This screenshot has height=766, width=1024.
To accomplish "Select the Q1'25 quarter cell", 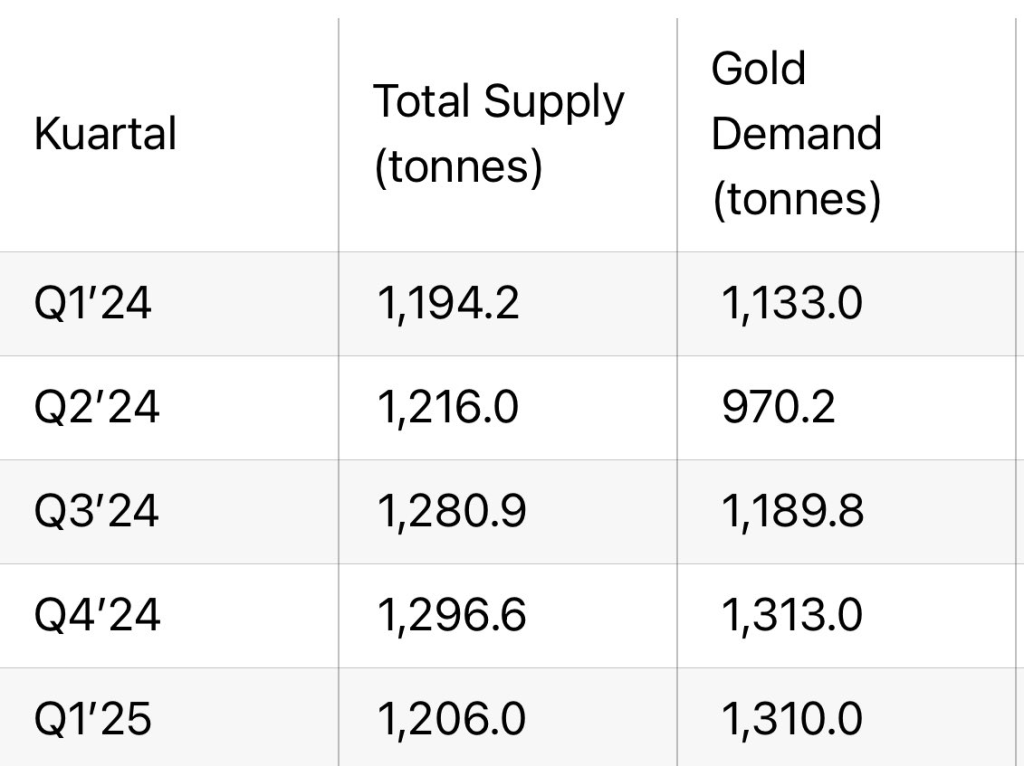I will pos(93,719).
